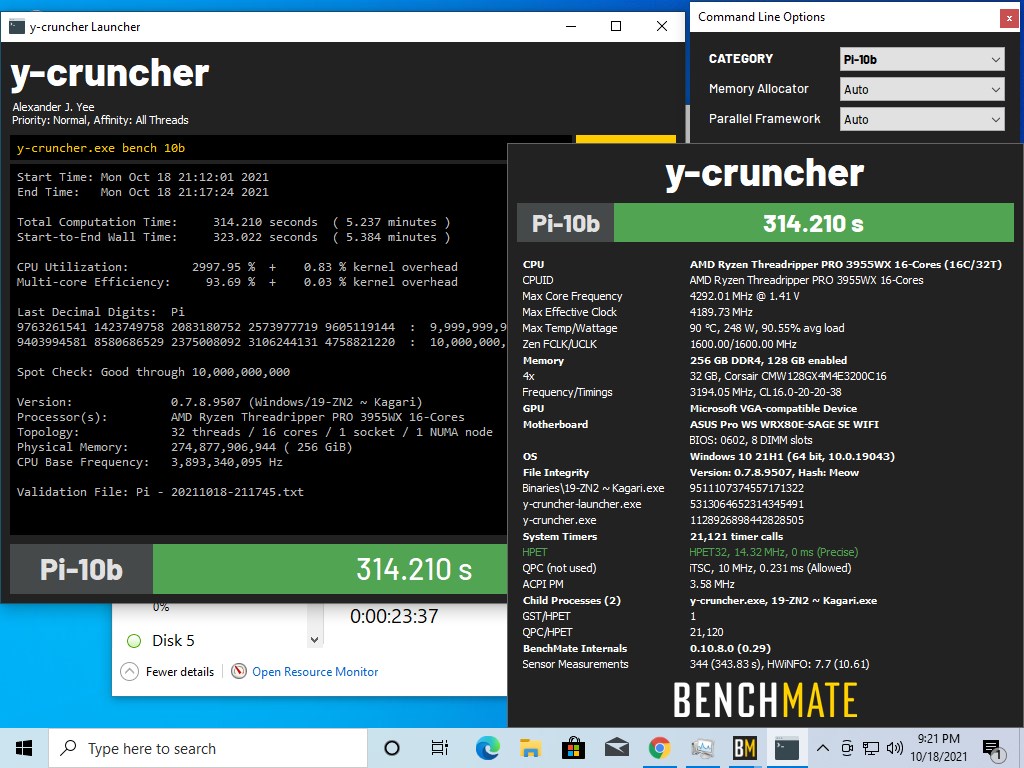Open the volume tray icon
Screen dimensions: 1024x768
[x=895, y=748]
